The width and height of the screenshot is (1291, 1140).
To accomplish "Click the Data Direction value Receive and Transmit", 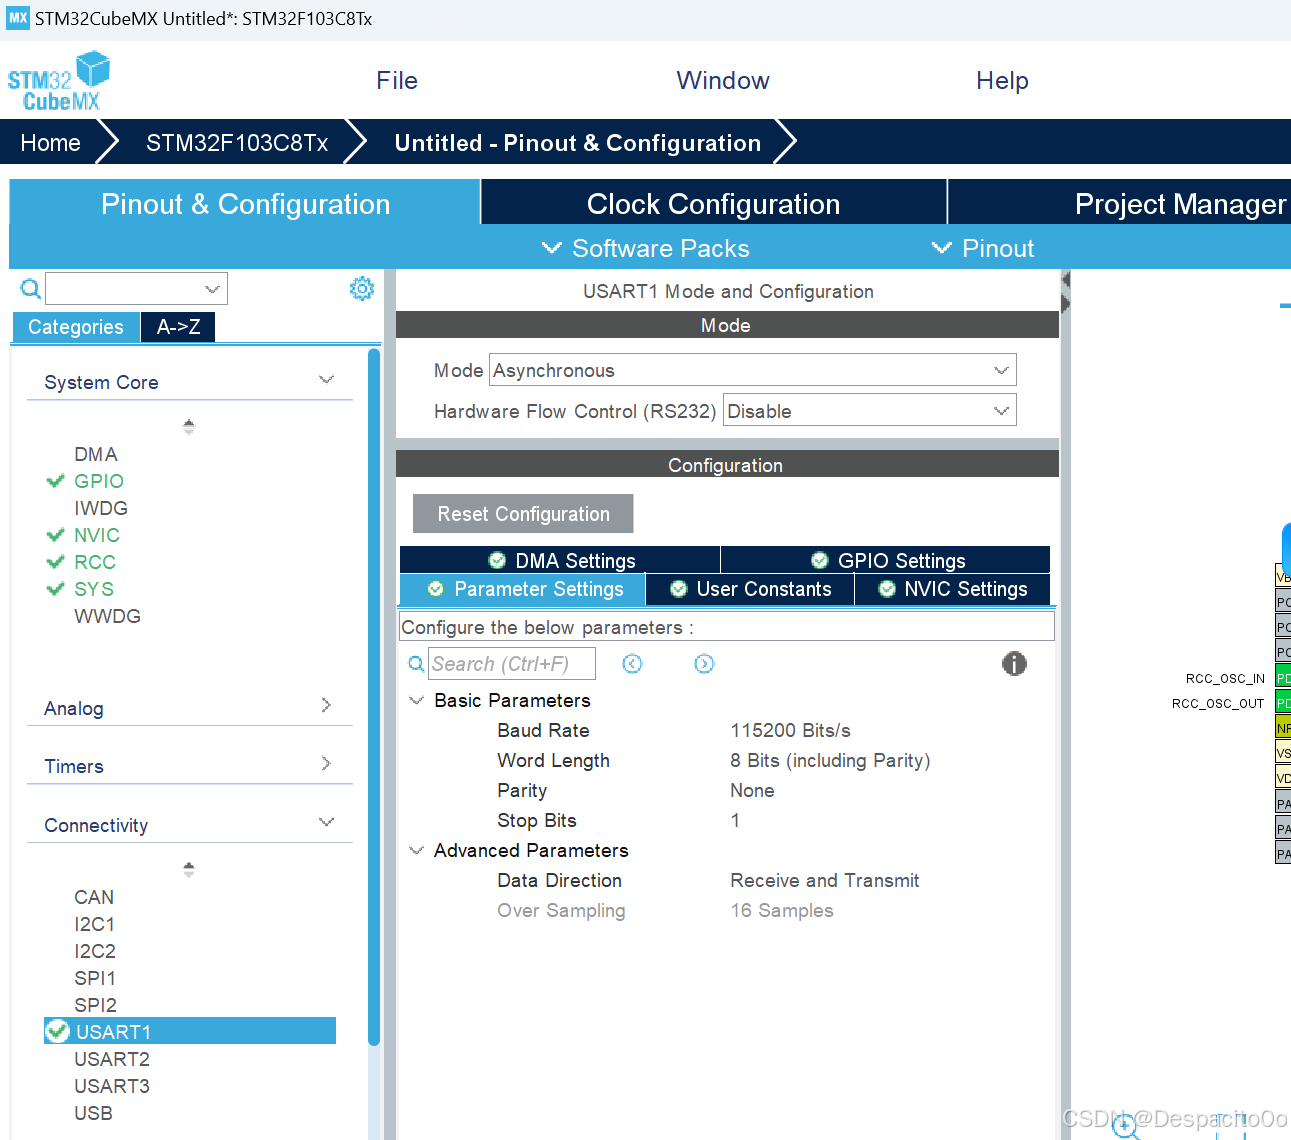I will (825, 880).
